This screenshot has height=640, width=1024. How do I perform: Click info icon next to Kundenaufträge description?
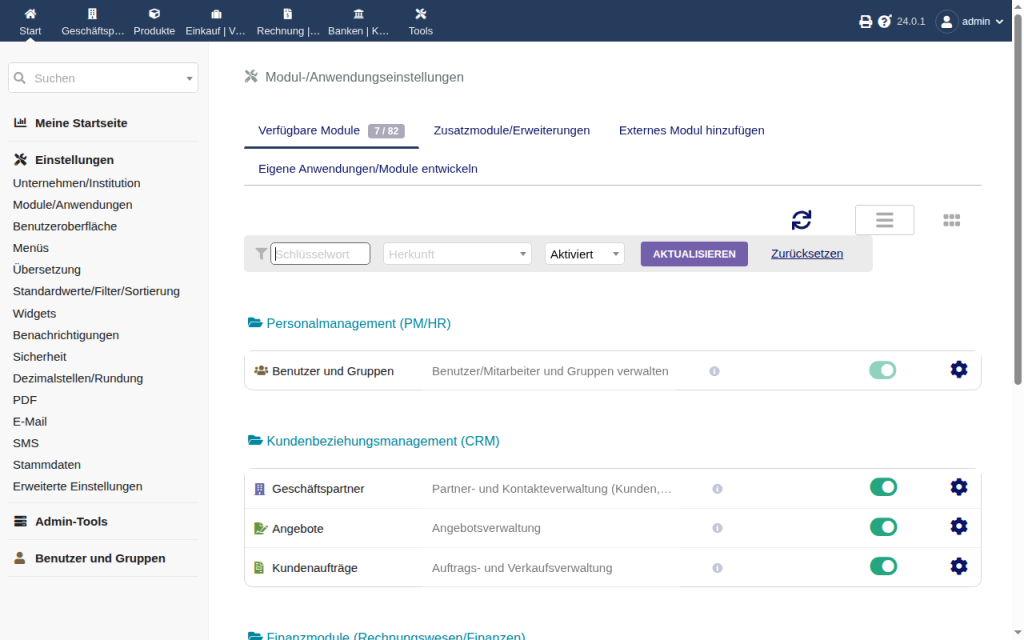(x=717, y=568)
